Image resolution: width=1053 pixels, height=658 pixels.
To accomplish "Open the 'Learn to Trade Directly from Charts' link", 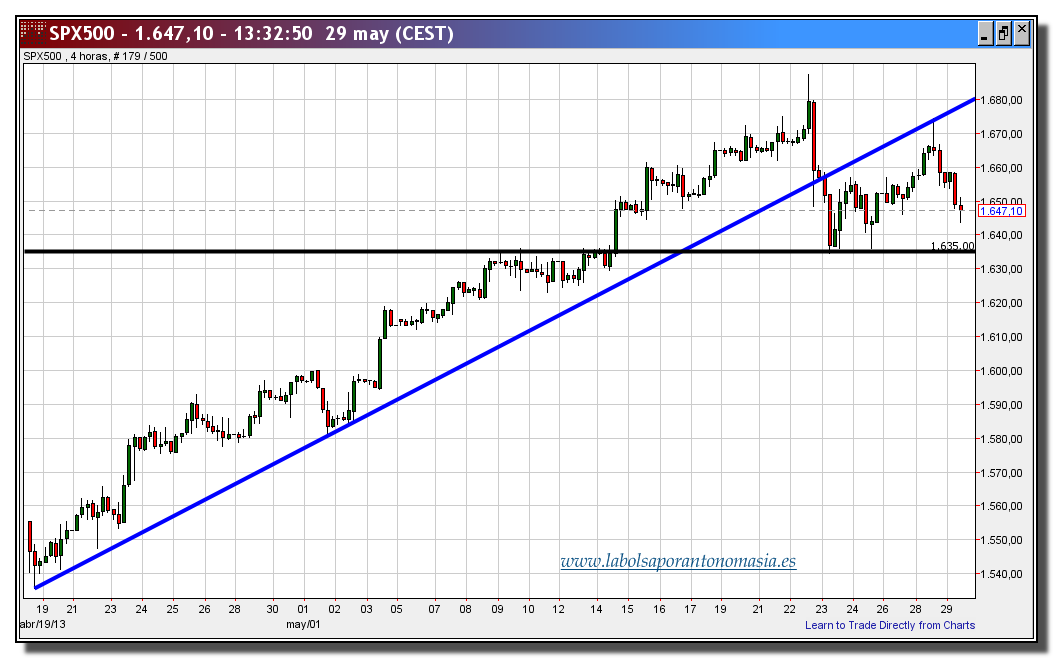I will pos(890,625).
